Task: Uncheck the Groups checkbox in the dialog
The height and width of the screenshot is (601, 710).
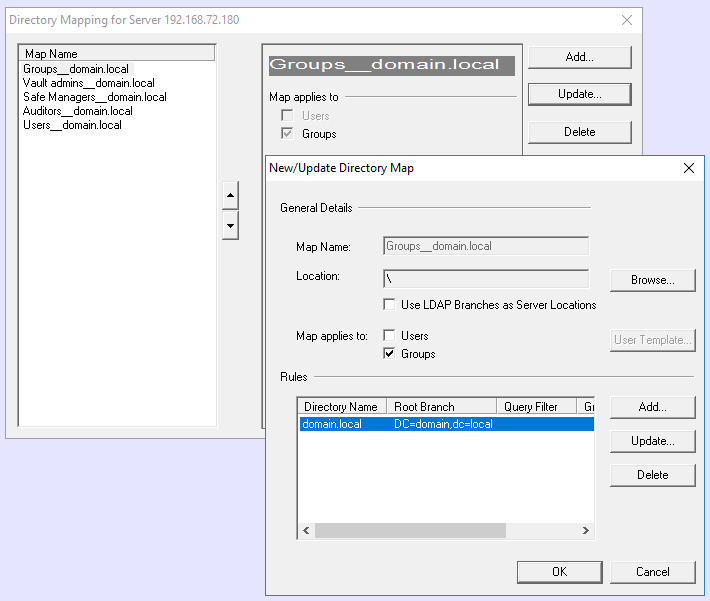Action: coord(389,353)
